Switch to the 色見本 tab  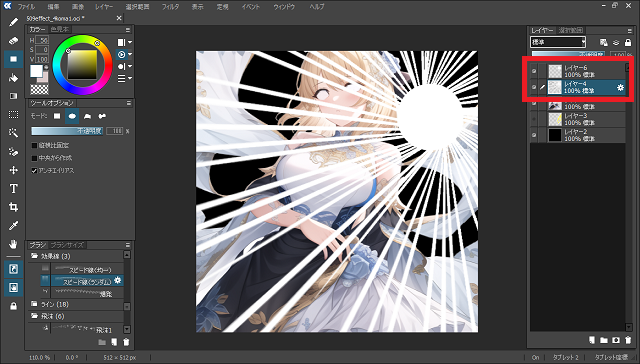[60, 29]
